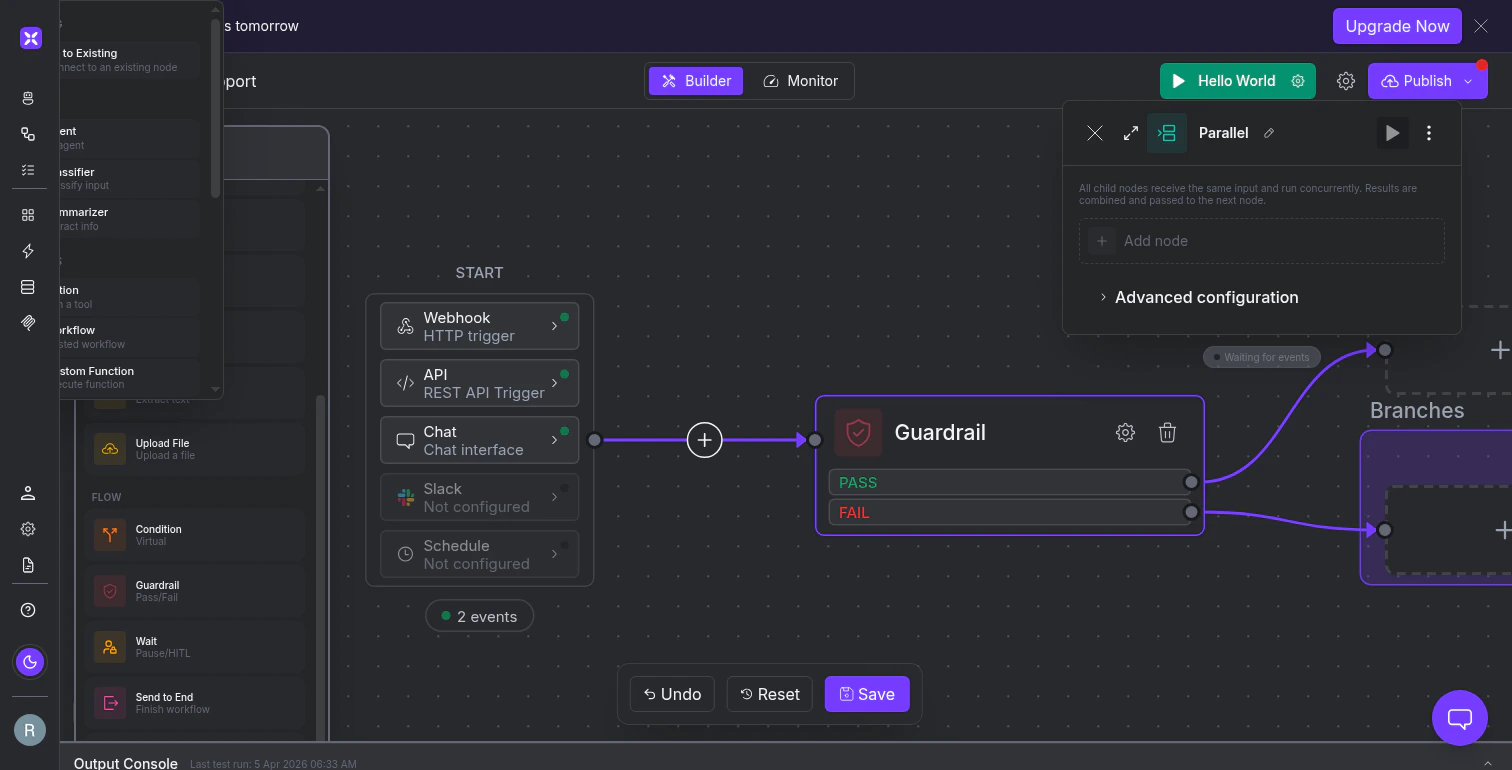Switch to the Monitor tab
This screenshot has width=1512, height=770.
800,81
